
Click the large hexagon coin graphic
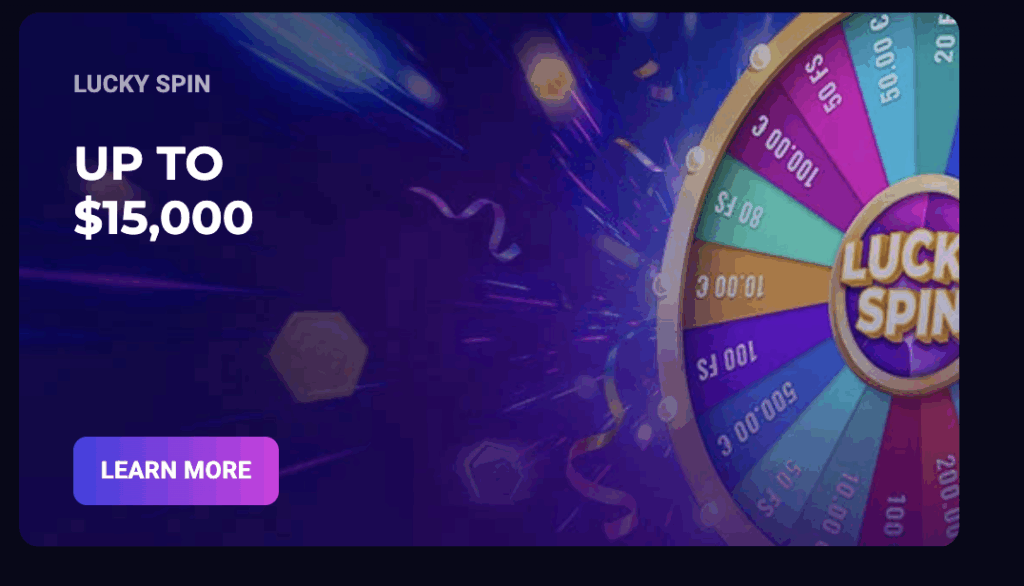point(319,355)
